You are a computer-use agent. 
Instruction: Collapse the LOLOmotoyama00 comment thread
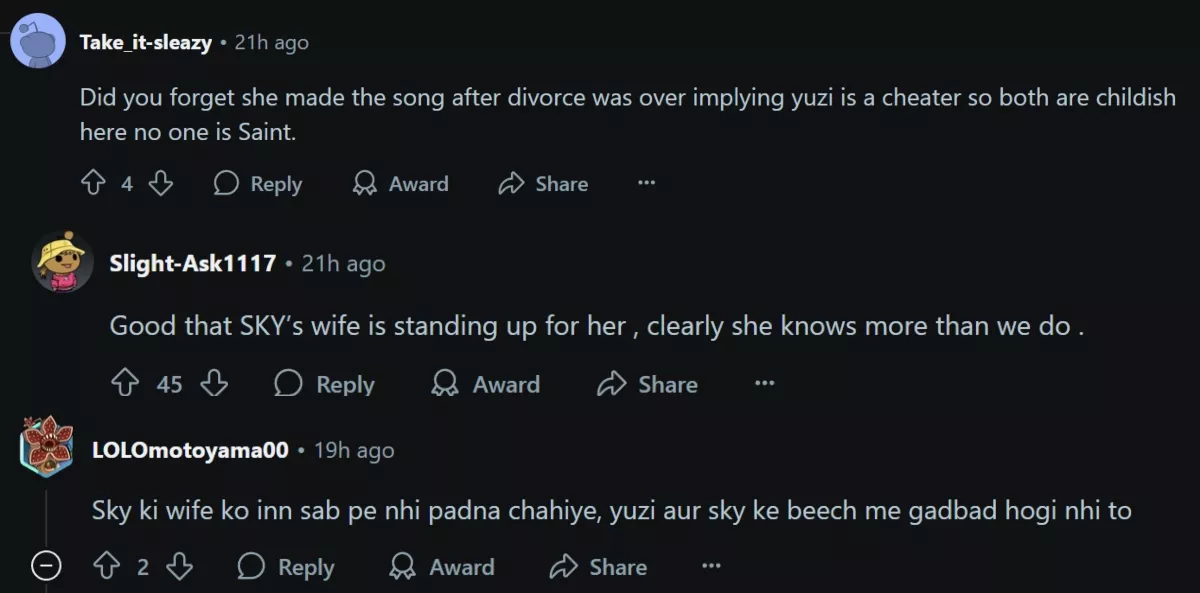(45, 567)
